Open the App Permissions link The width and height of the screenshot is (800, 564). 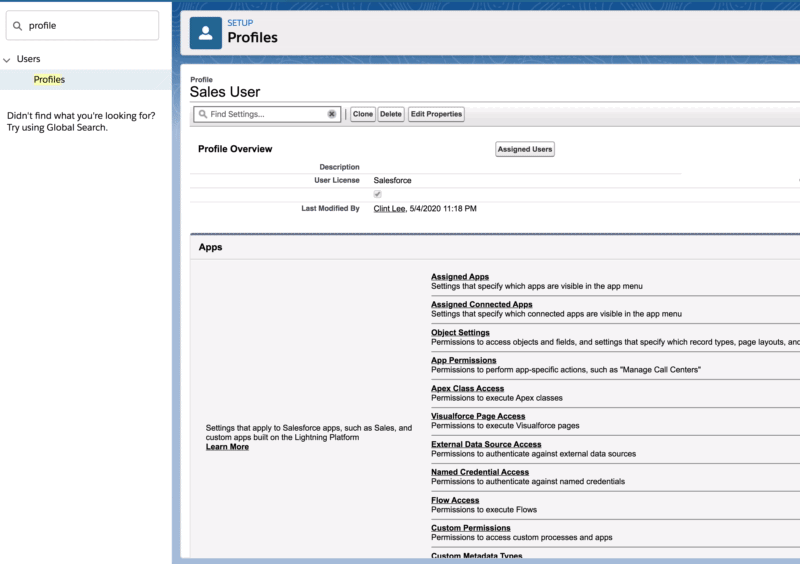tap(463, 360)
